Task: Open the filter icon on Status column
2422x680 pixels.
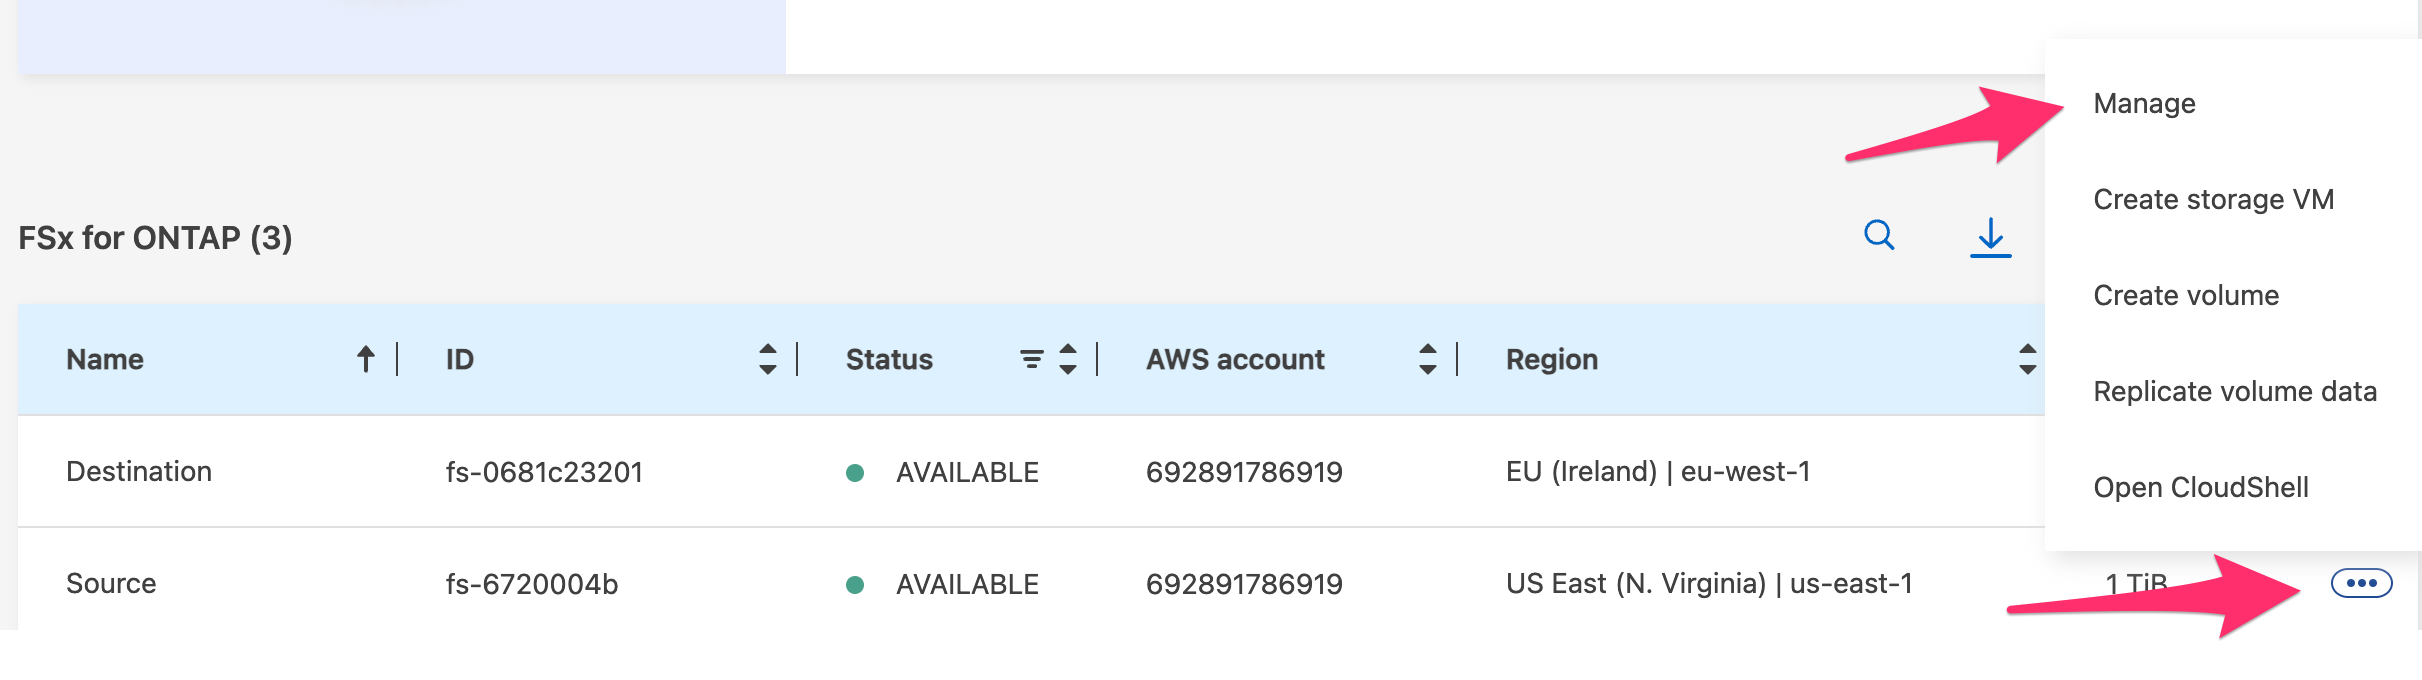Action: 1030,358
